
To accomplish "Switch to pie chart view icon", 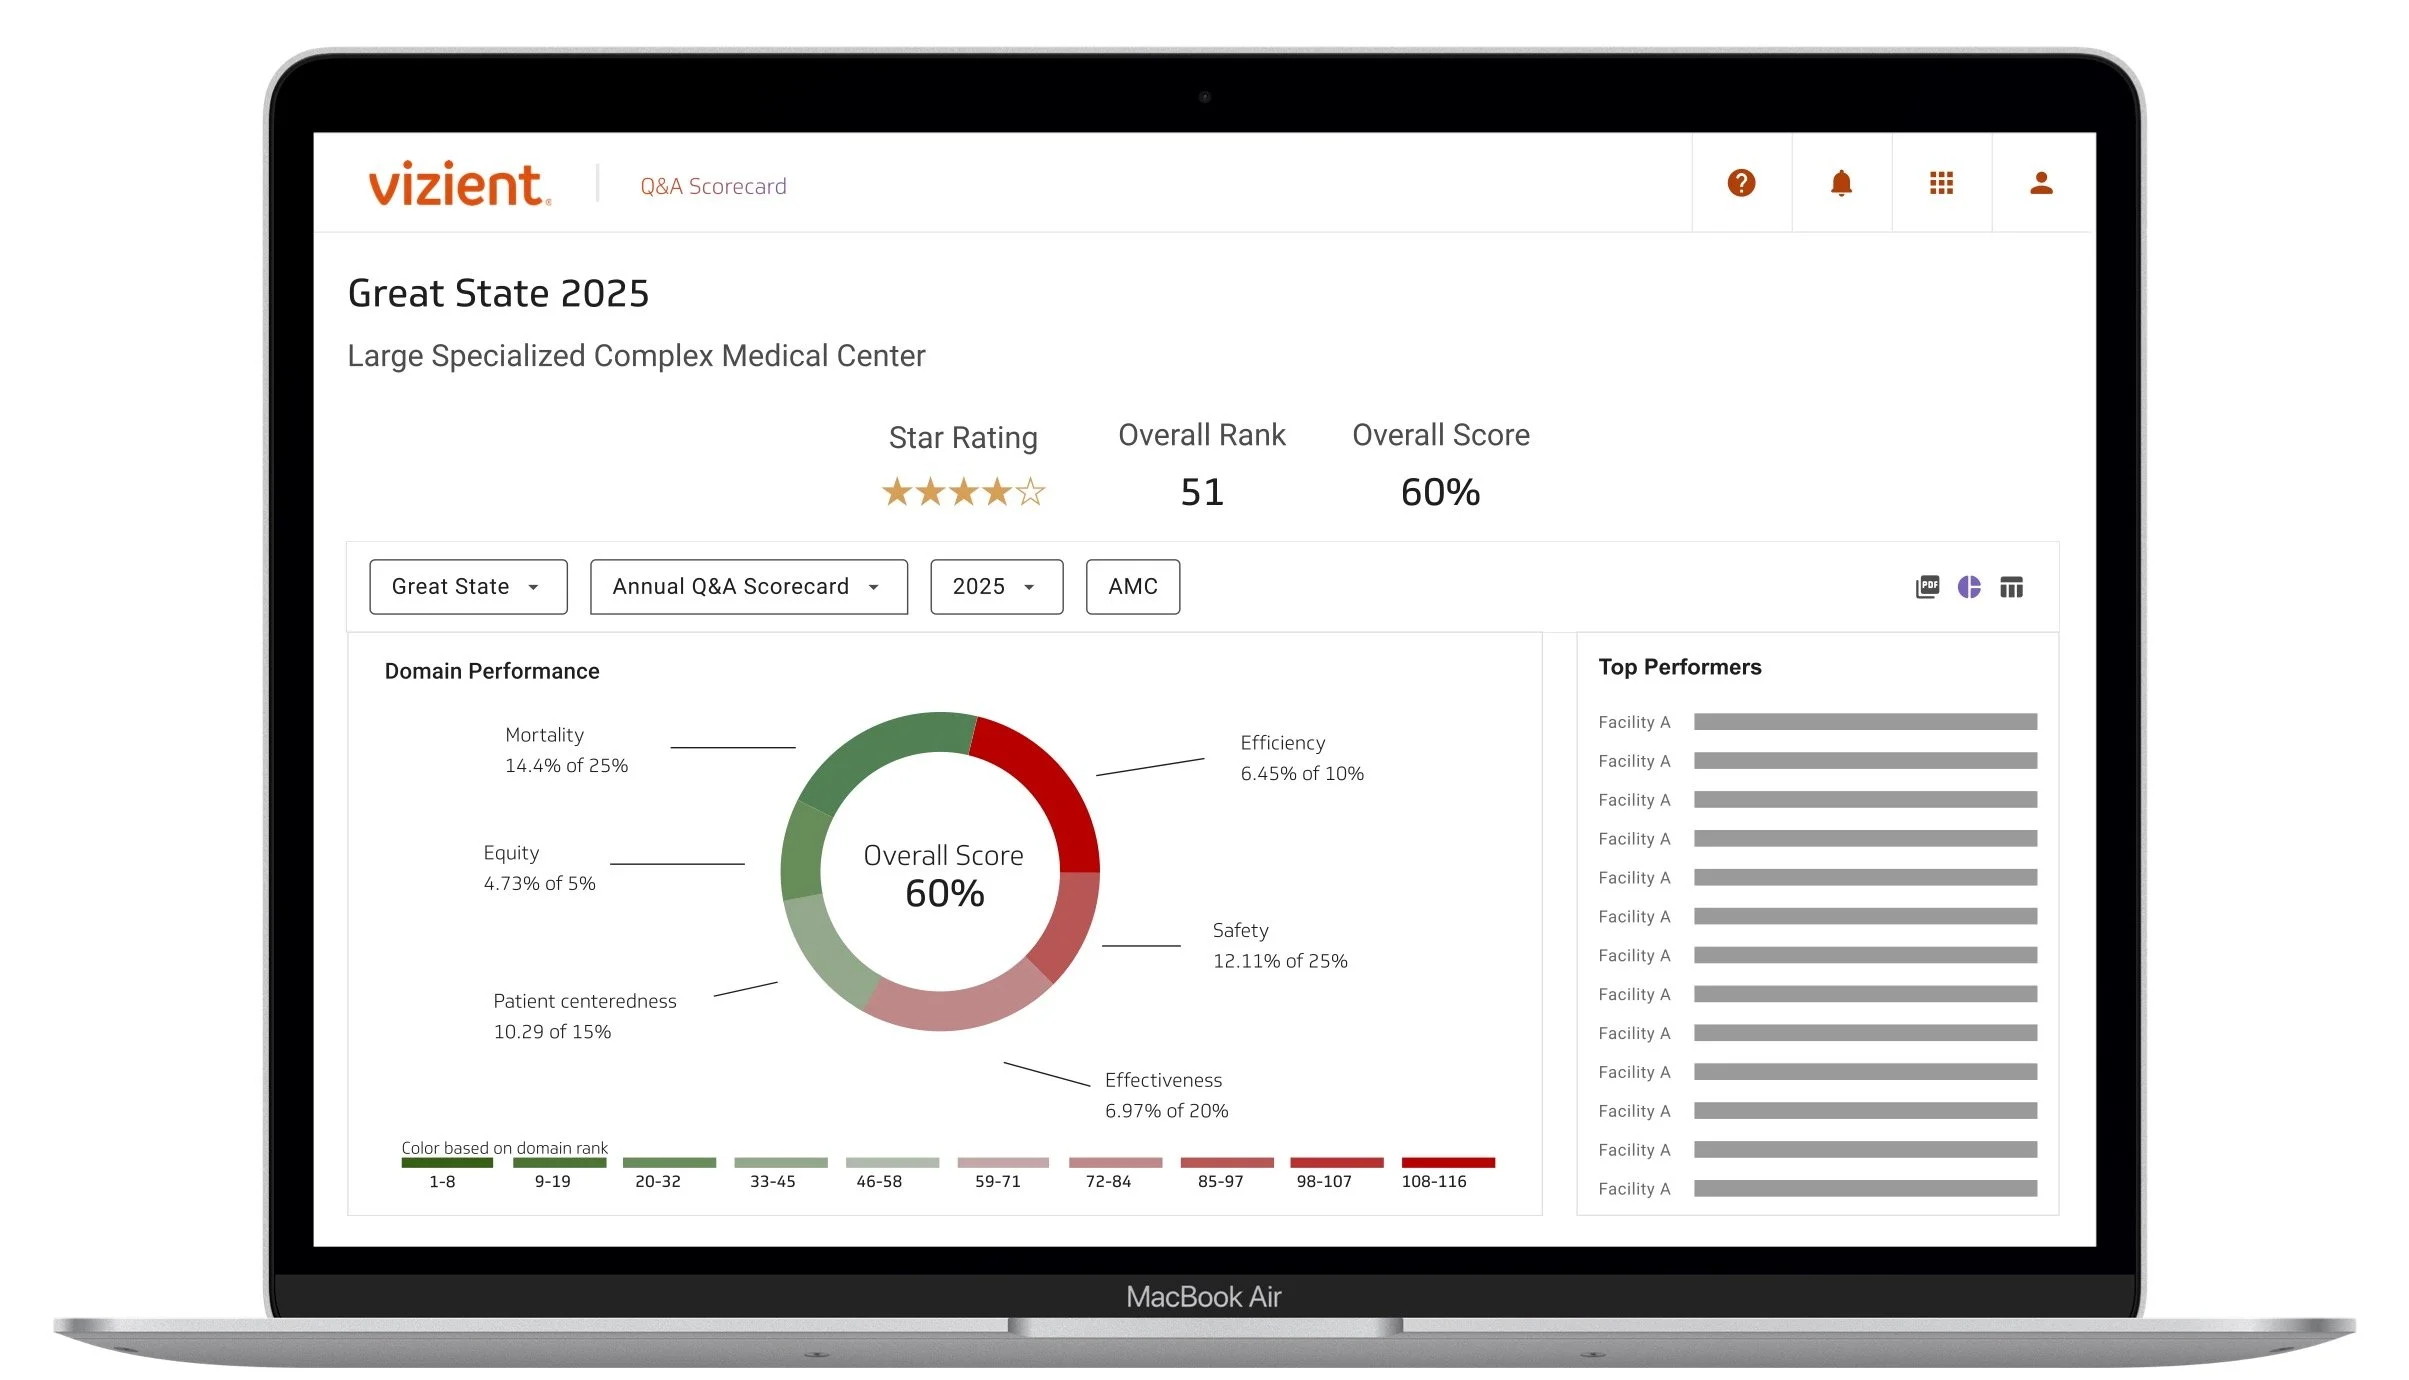I will coord(1968,587).
